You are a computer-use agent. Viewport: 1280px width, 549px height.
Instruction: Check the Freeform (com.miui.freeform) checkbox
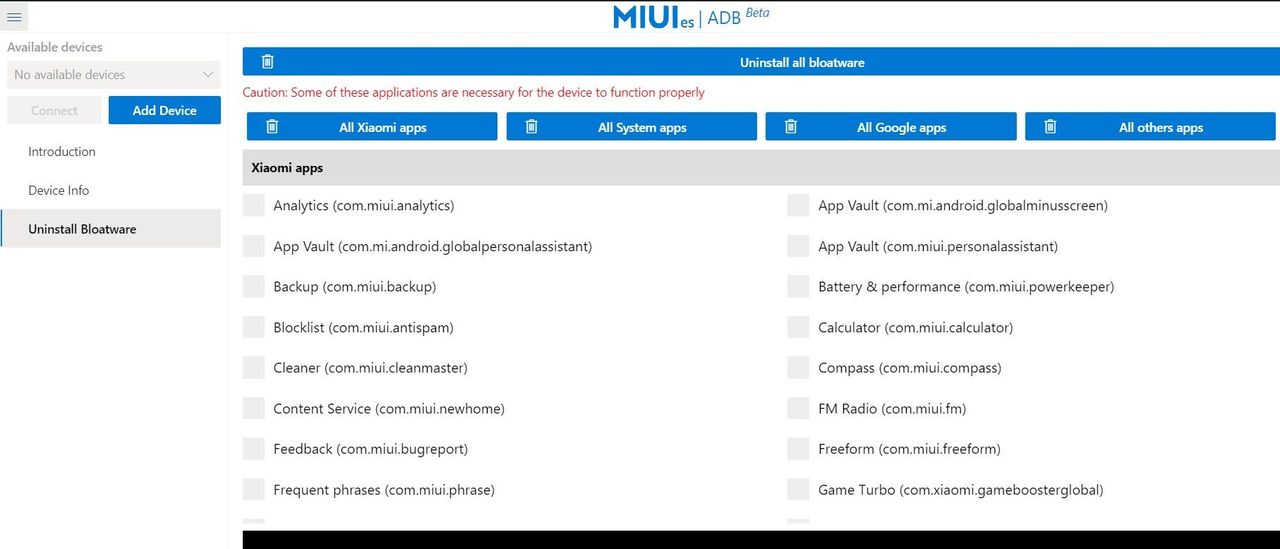[798, 449]
